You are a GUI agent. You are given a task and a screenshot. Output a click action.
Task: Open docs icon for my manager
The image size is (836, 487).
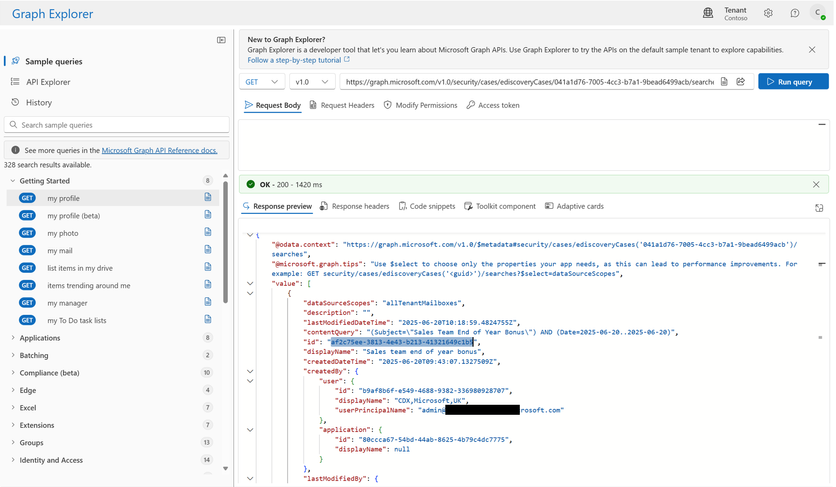[208, 302]
